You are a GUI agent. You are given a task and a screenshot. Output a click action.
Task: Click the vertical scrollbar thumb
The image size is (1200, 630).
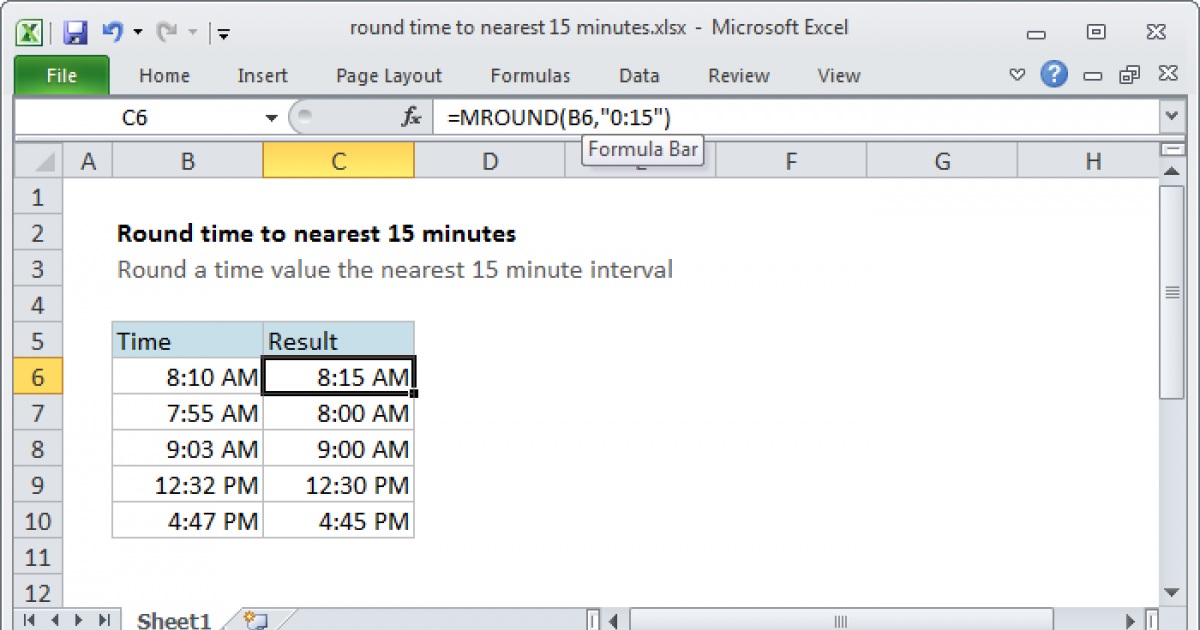coord(1172,292)
